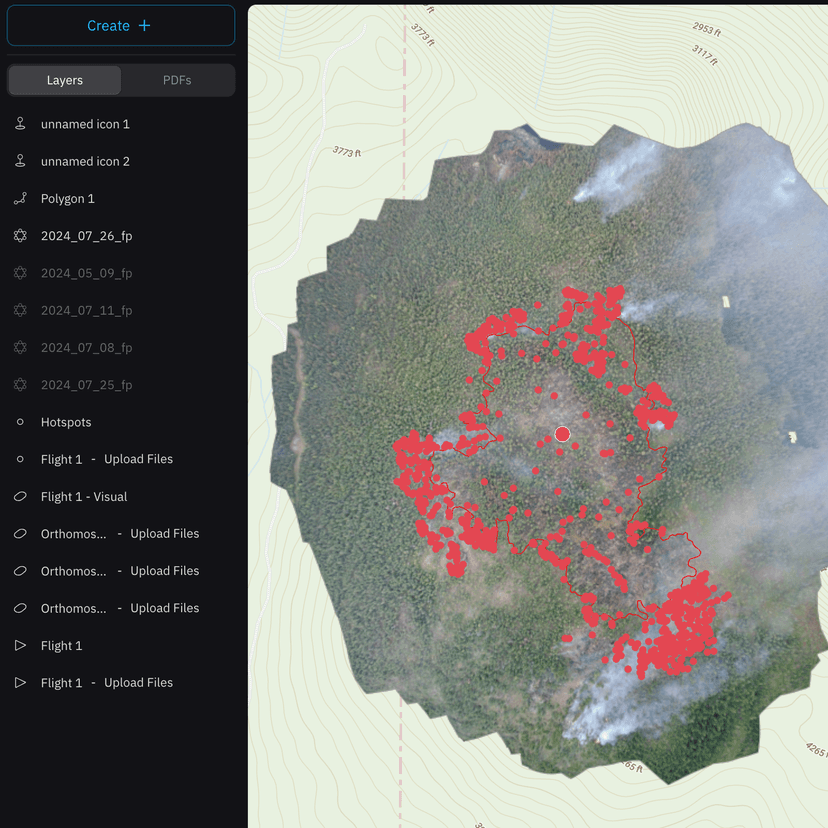Click the ellipse icon beside Flight 1 - Visual
This screenshot has width=828, height=828.
pyautogui.click(x=20, y=497)
